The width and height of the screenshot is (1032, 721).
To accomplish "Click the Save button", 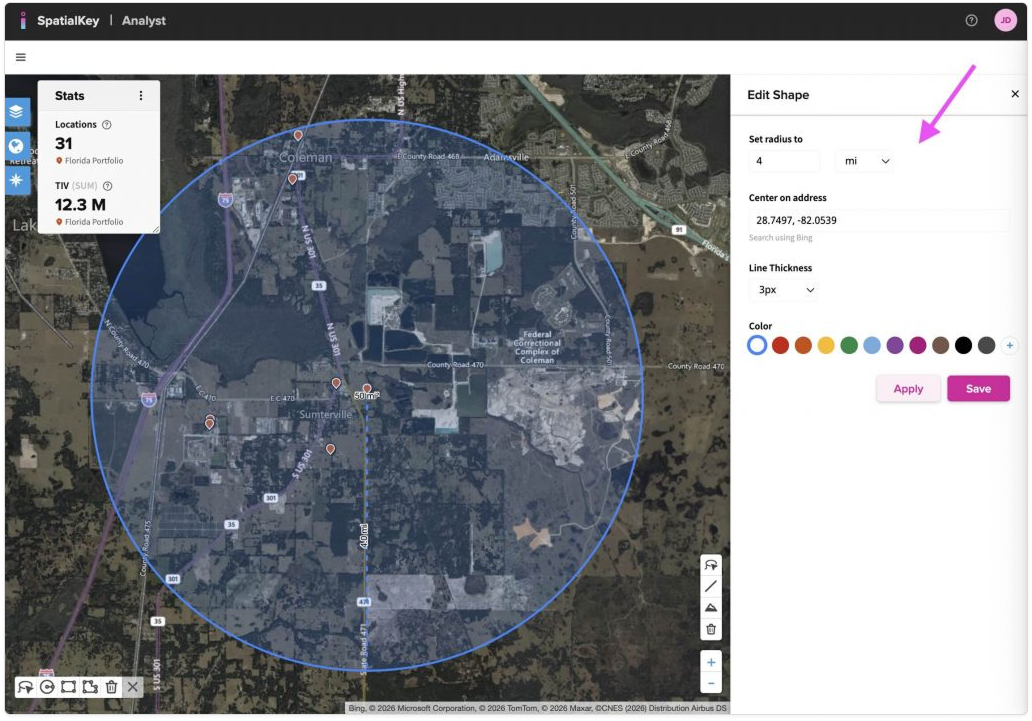I will (978, 389).
